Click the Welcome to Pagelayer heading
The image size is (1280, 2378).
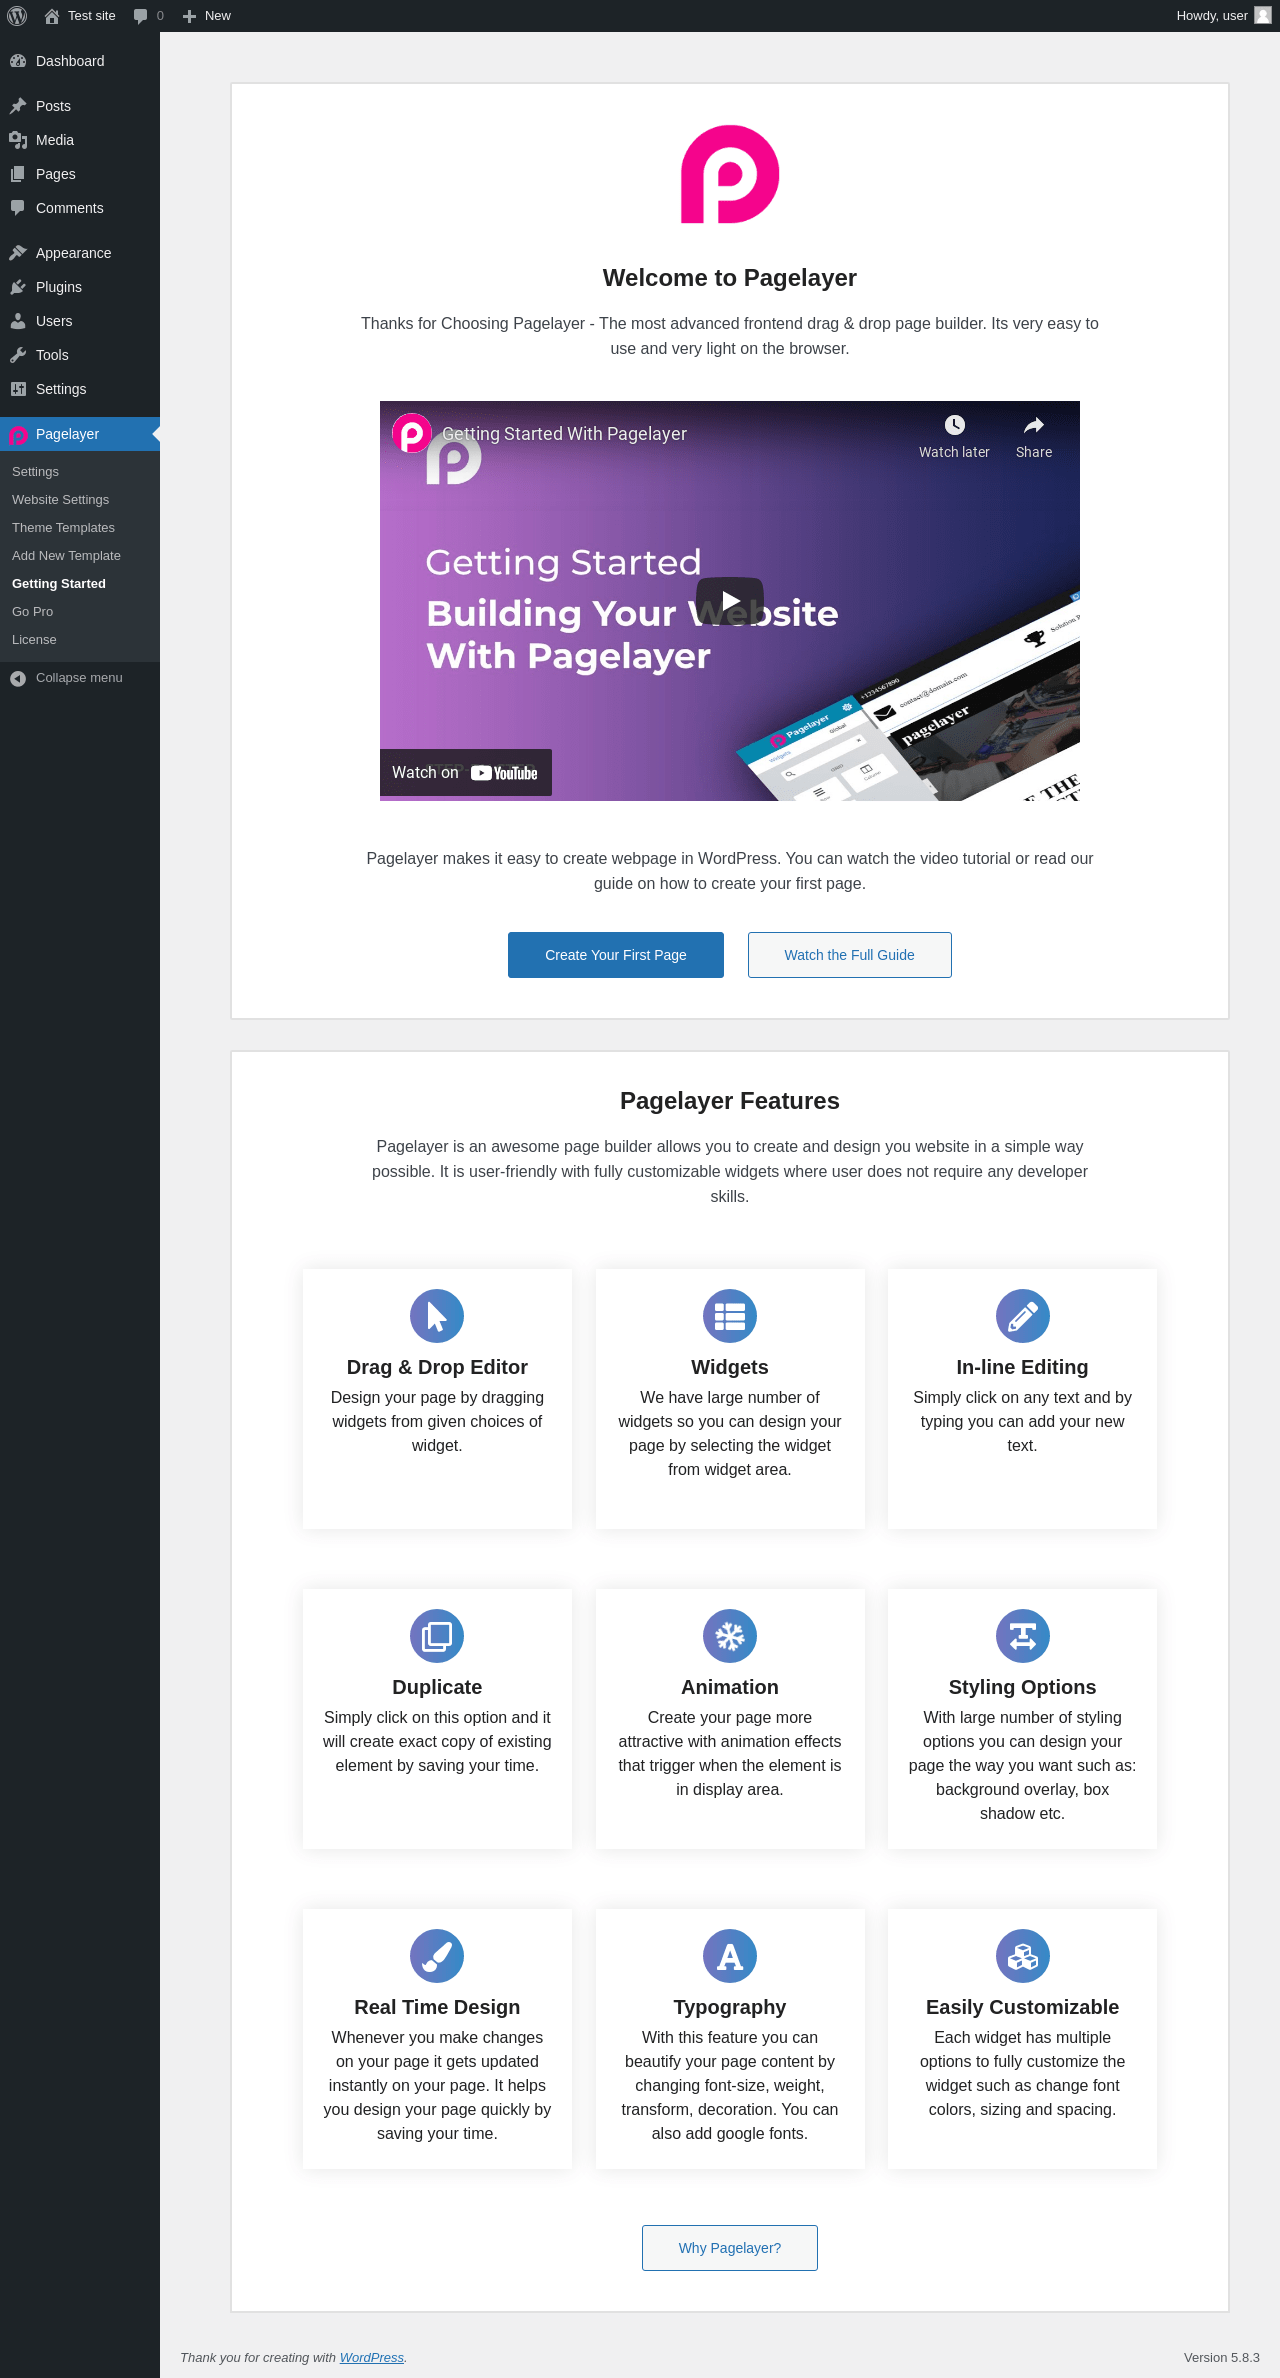pos(730,278)
